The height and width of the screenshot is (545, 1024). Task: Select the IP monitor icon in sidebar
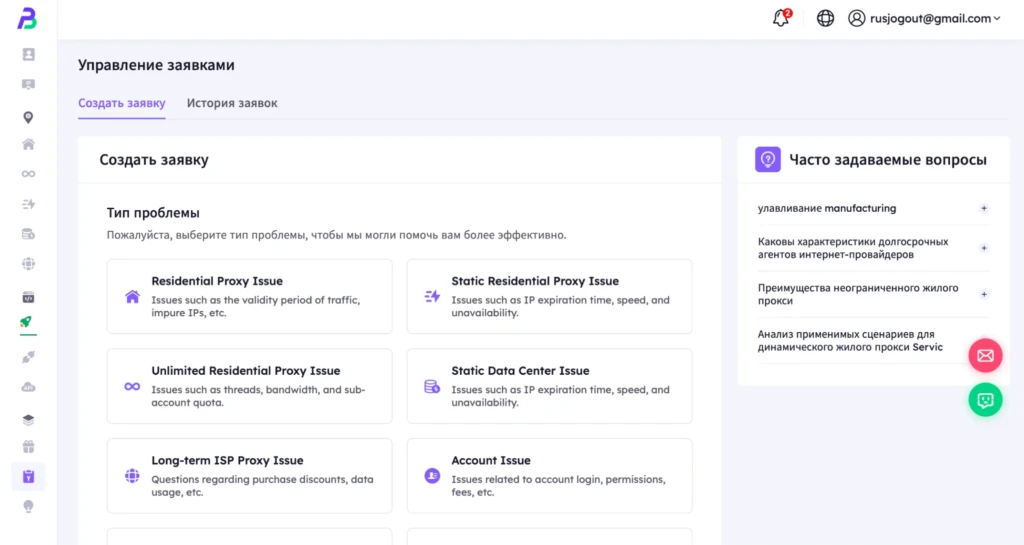click(28, 84)
